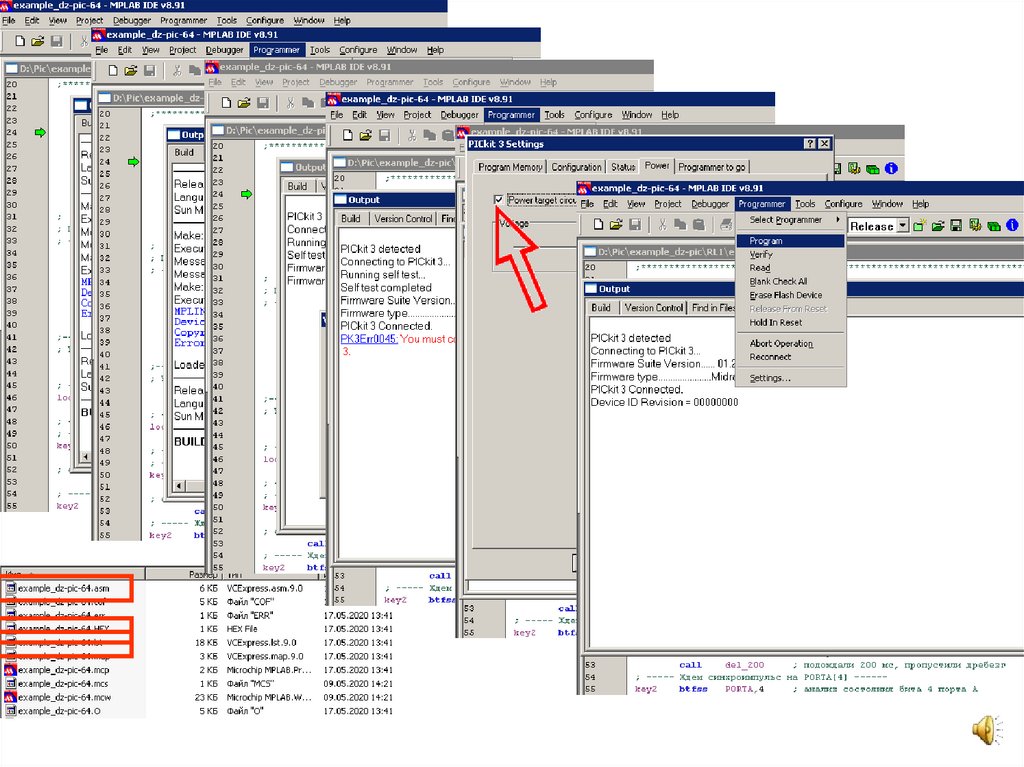Open Configure menu in the front MPLAB window
Image resolution: width=1024 pixels, height=767 pixels.
pyautogui.click(x=843, y=204)
